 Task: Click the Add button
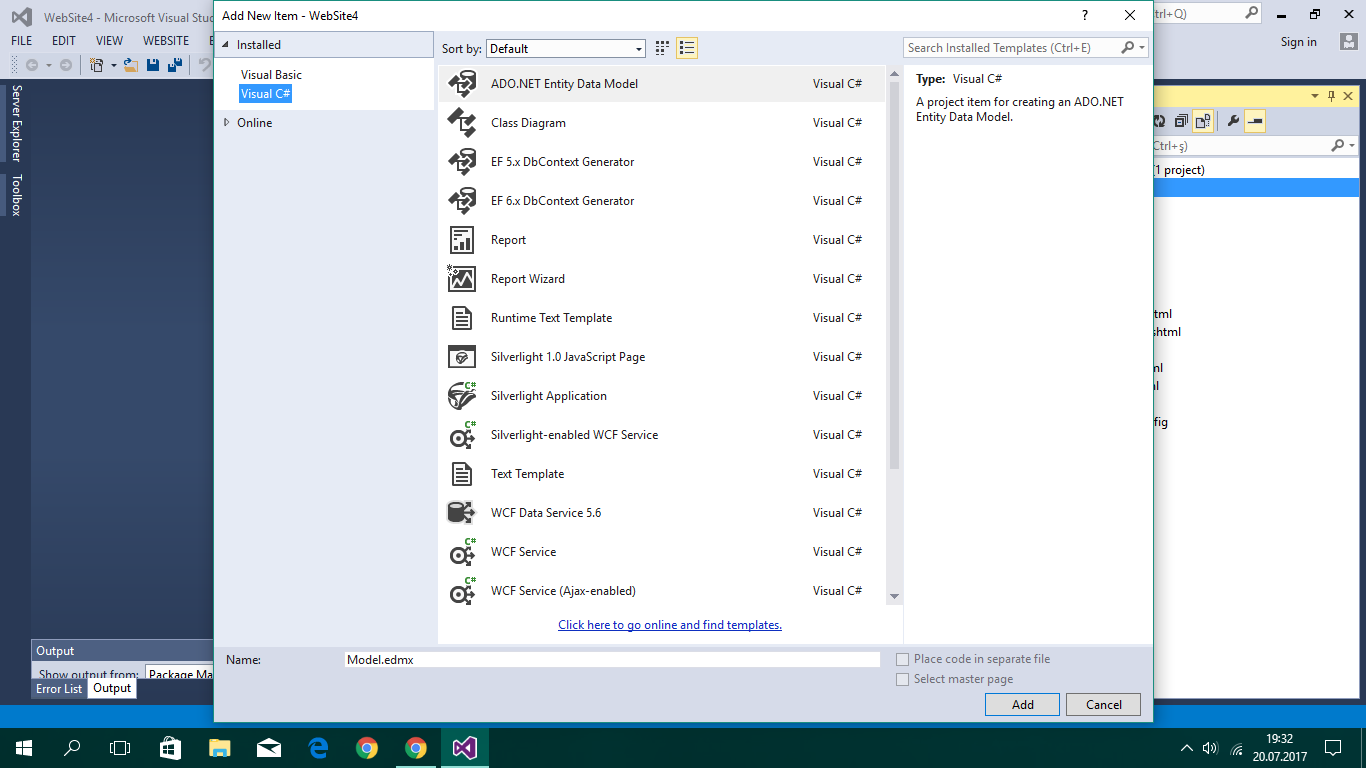(1022, 704)
